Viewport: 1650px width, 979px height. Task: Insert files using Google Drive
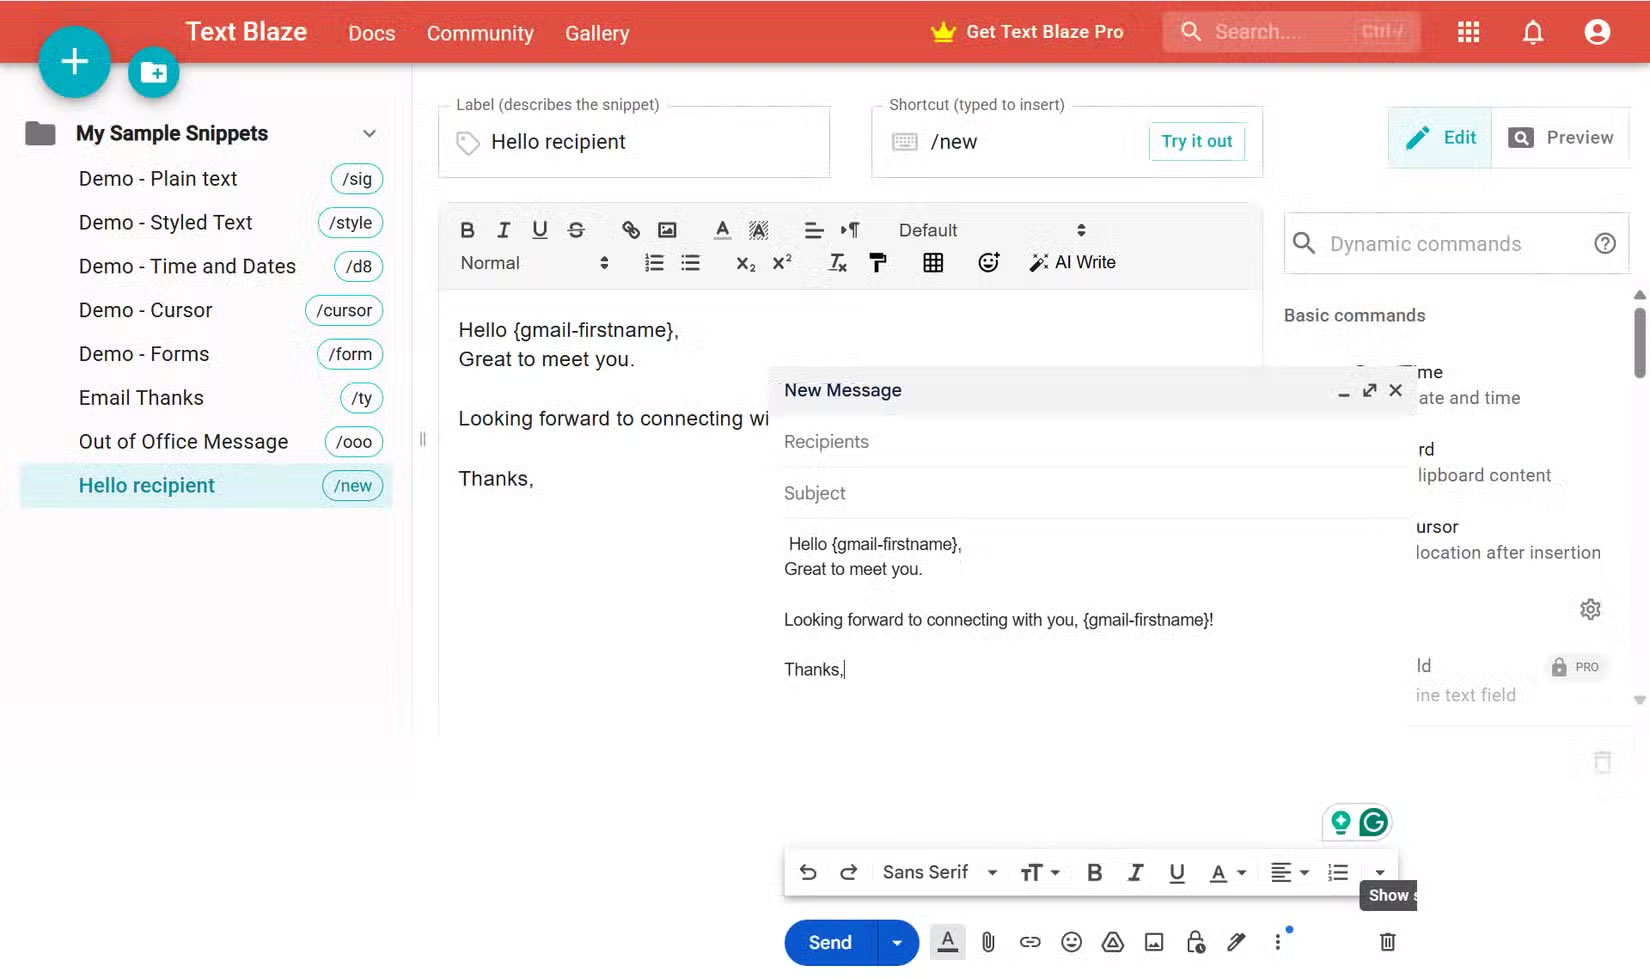1112,941
